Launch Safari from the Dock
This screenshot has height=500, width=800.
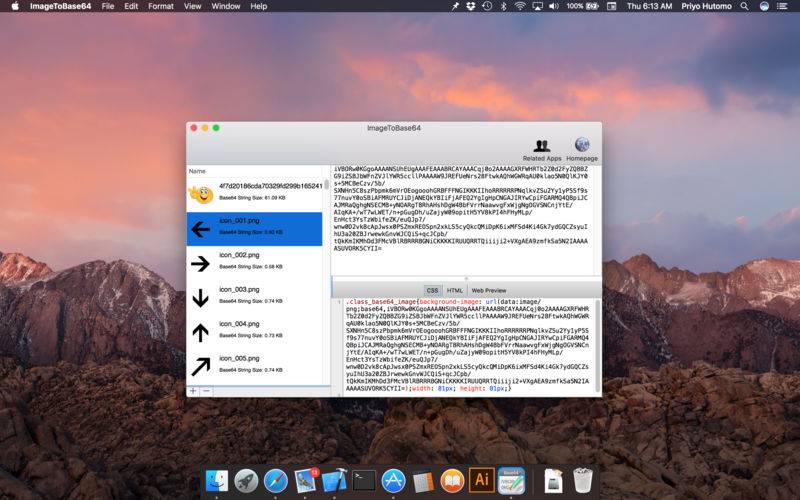[276, 481]
